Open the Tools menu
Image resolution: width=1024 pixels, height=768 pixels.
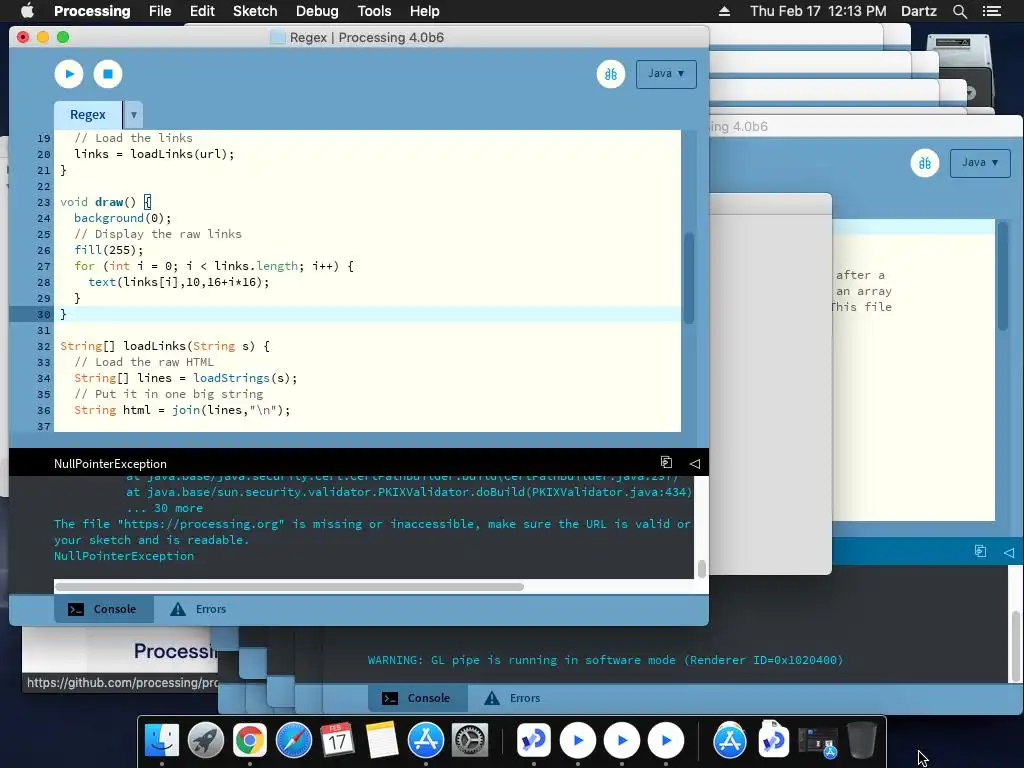point(374,11)
